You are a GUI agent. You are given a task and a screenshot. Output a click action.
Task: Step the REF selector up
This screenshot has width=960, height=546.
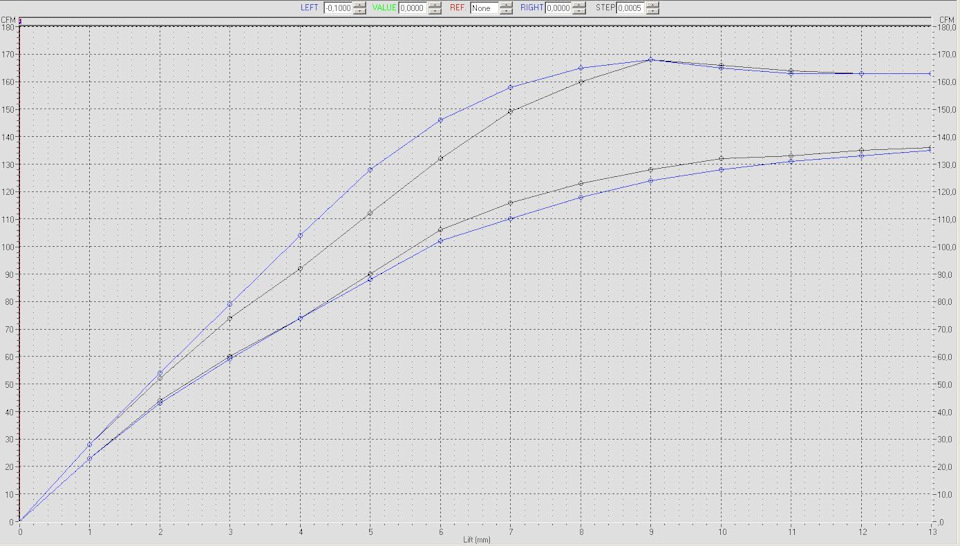point(506,4)
